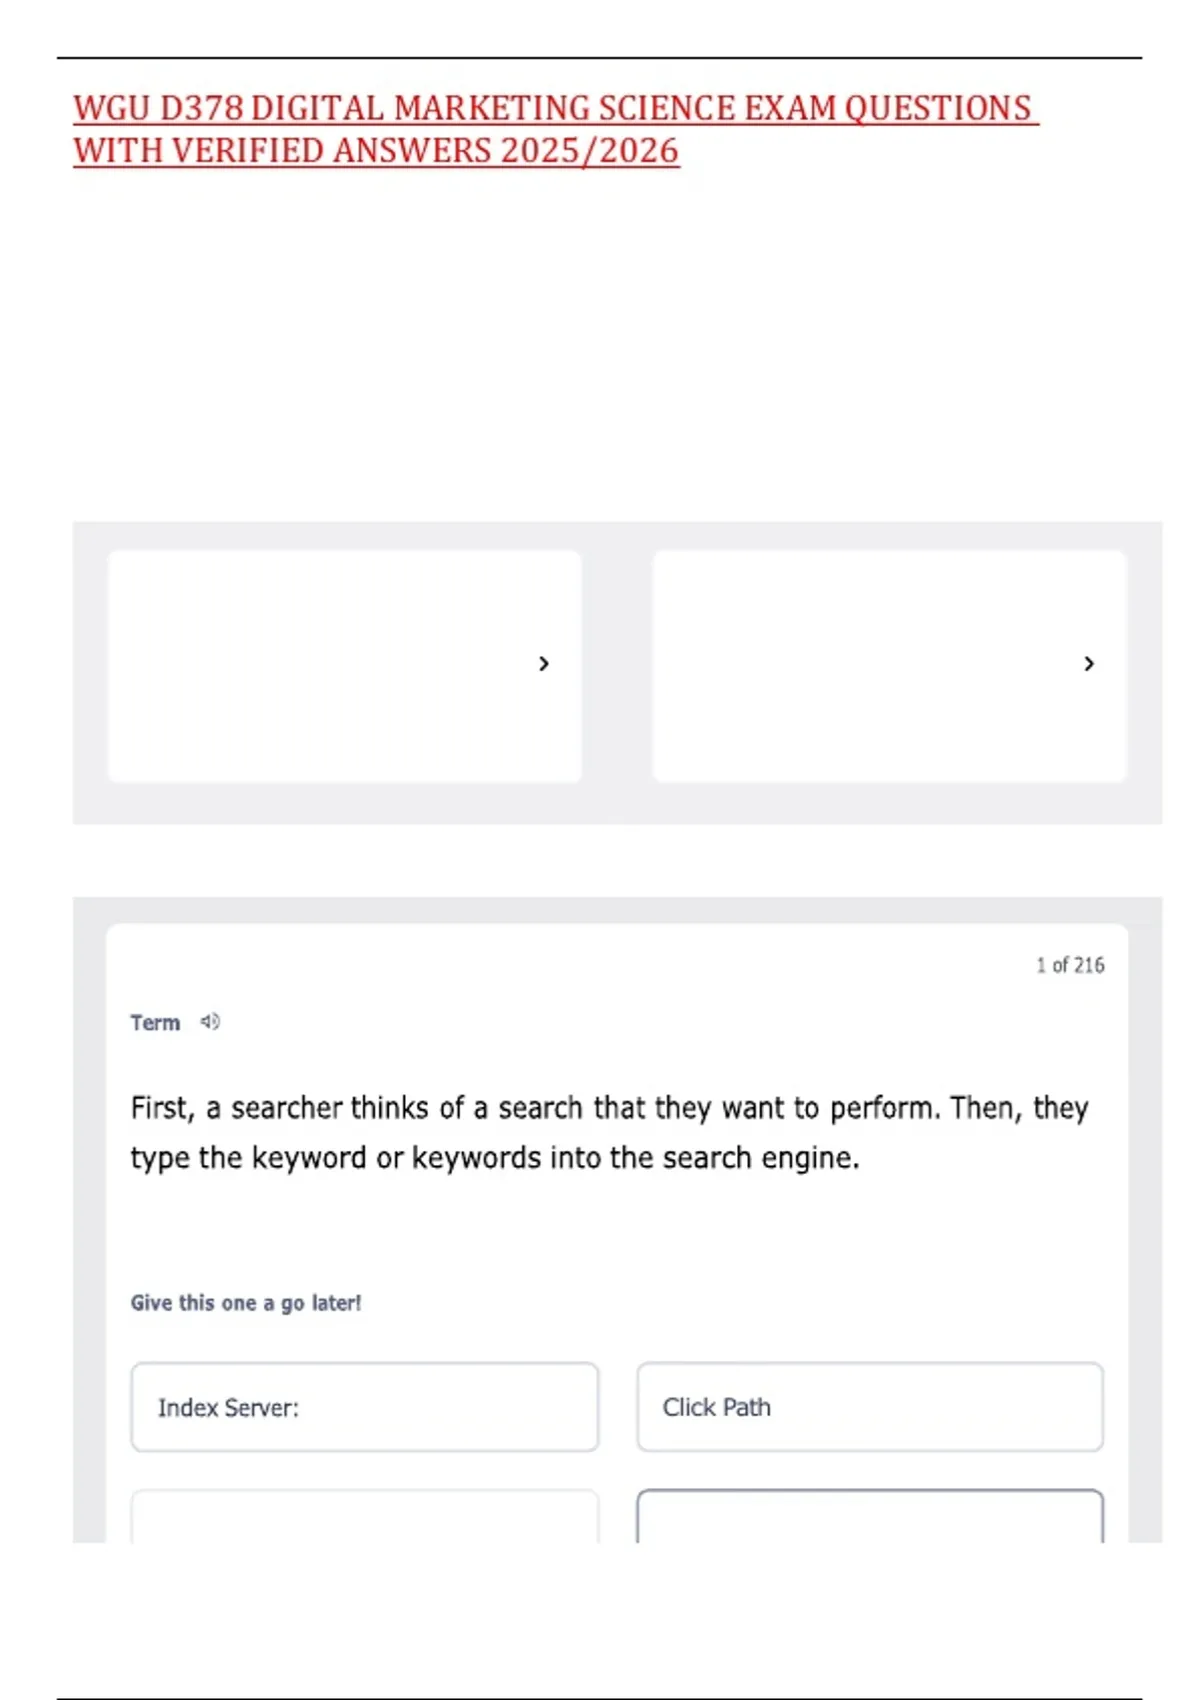Click 'Give this one a go later!'

click(x=246, y=1303)
